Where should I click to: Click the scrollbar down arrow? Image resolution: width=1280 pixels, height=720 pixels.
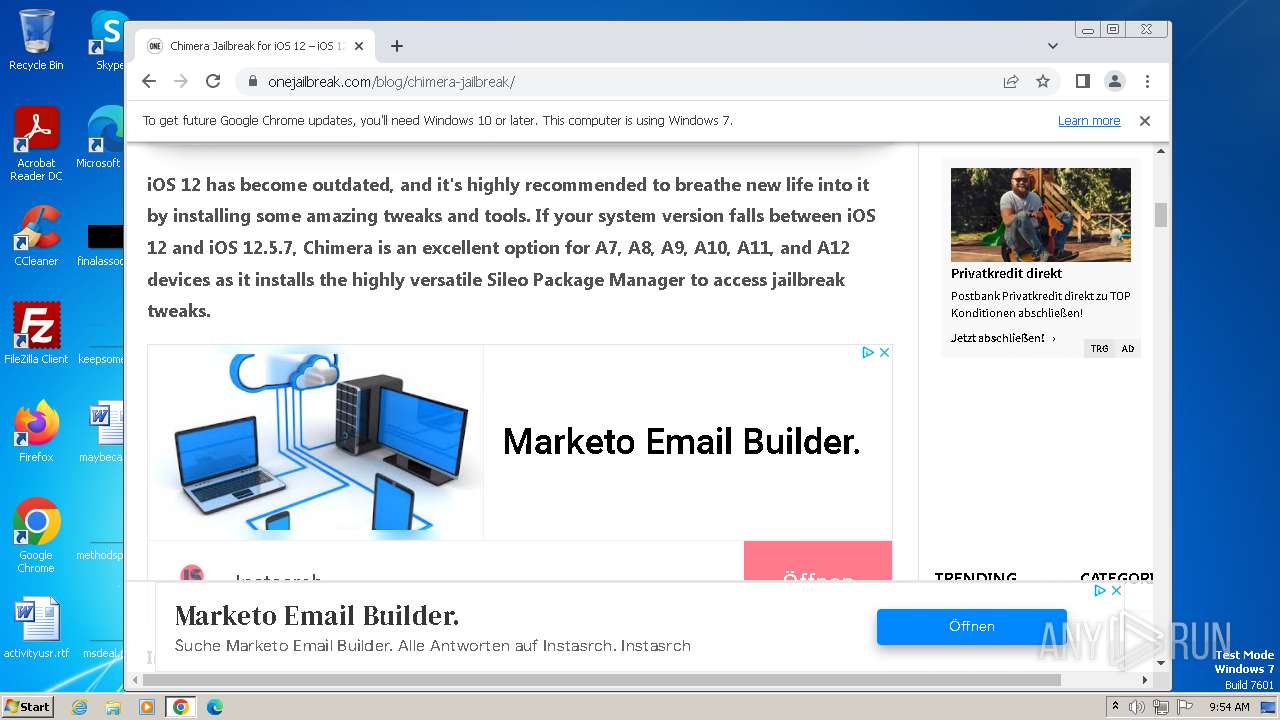(x=1161, y=663)
